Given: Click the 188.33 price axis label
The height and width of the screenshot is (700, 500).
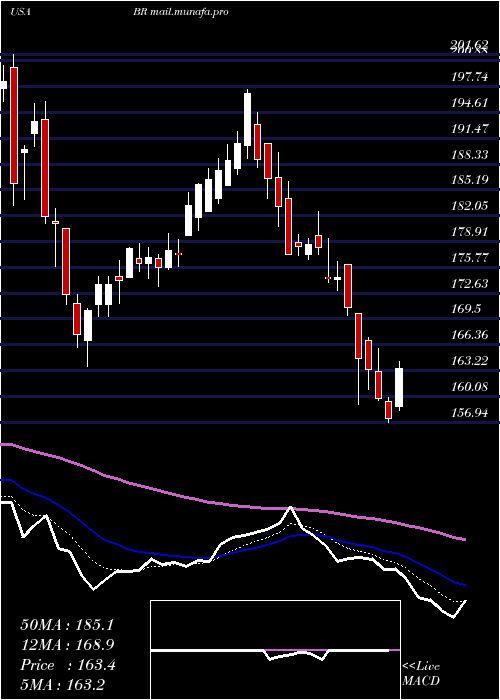Looking at the screenshot, I should point(469,155).
